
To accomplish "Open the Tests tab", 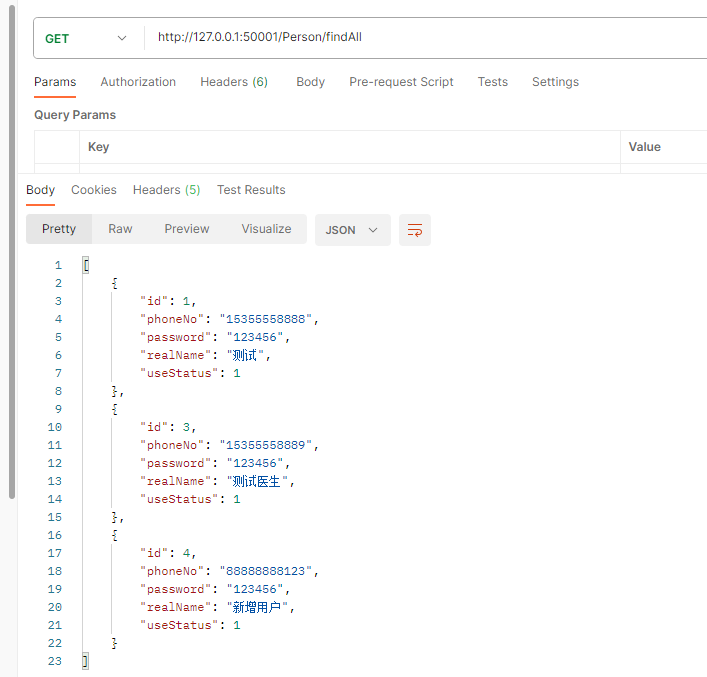I will coord(492,82).
